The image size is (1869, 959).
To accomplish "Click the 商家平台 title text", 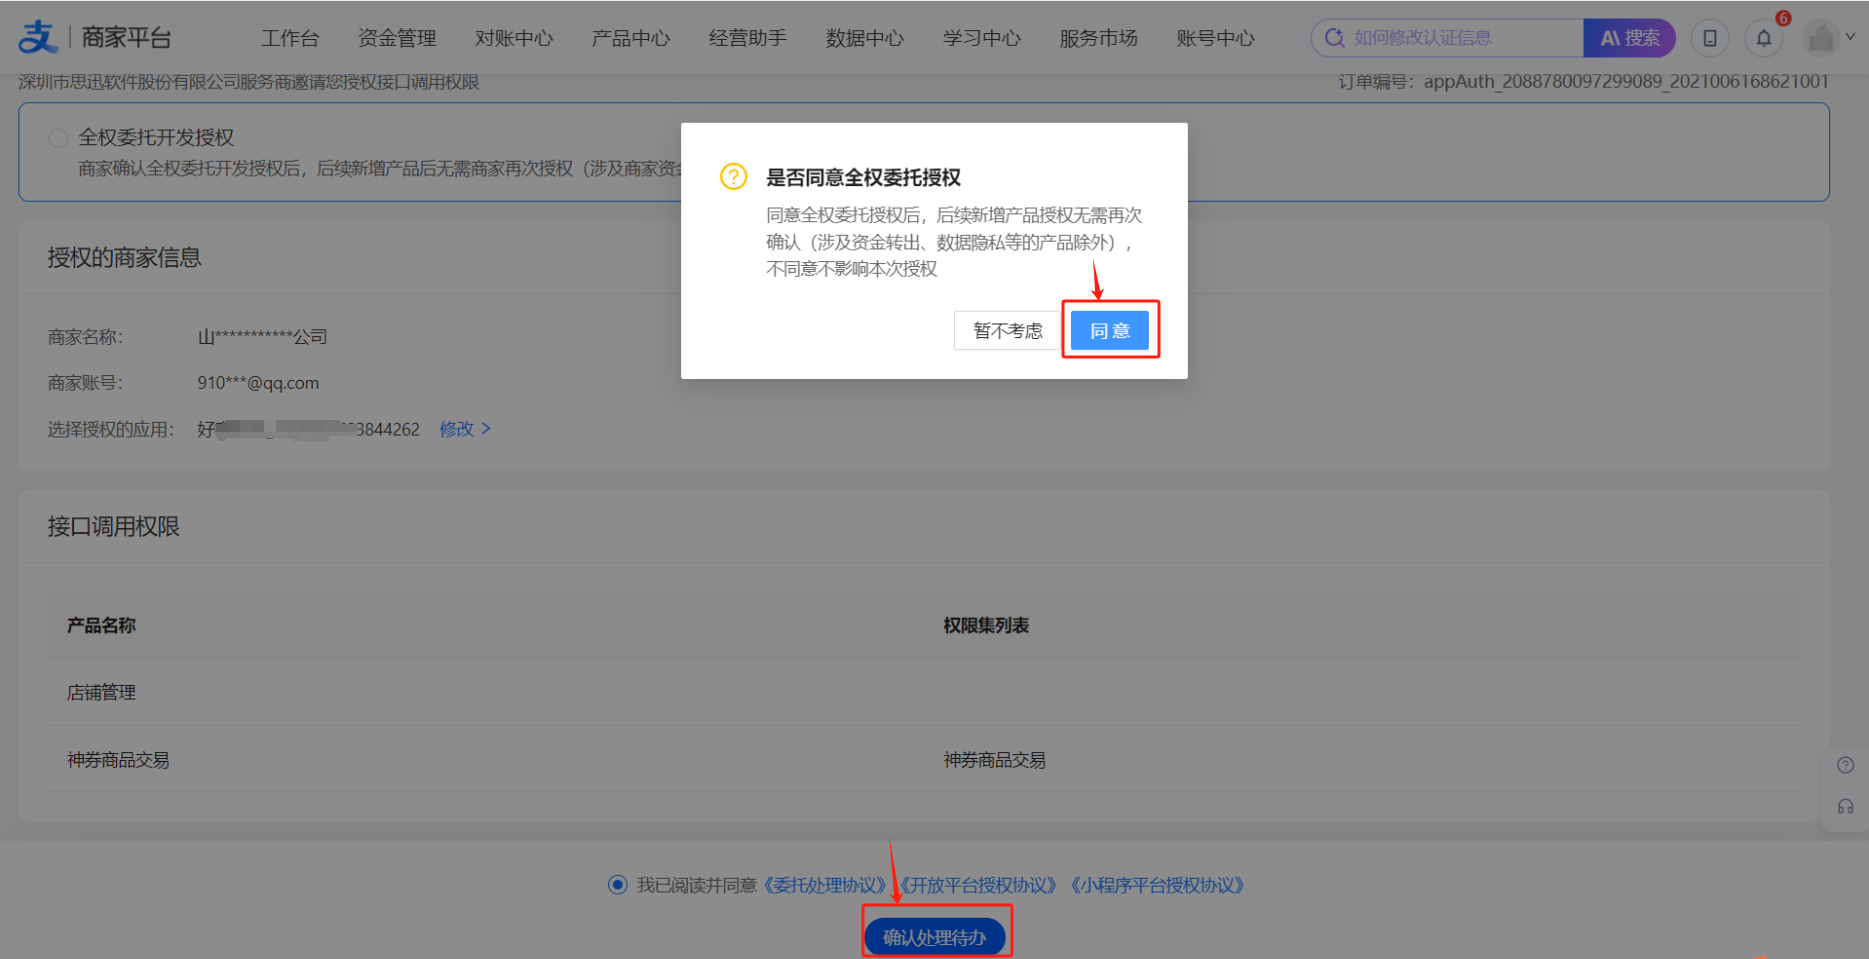I will point(126,38).
